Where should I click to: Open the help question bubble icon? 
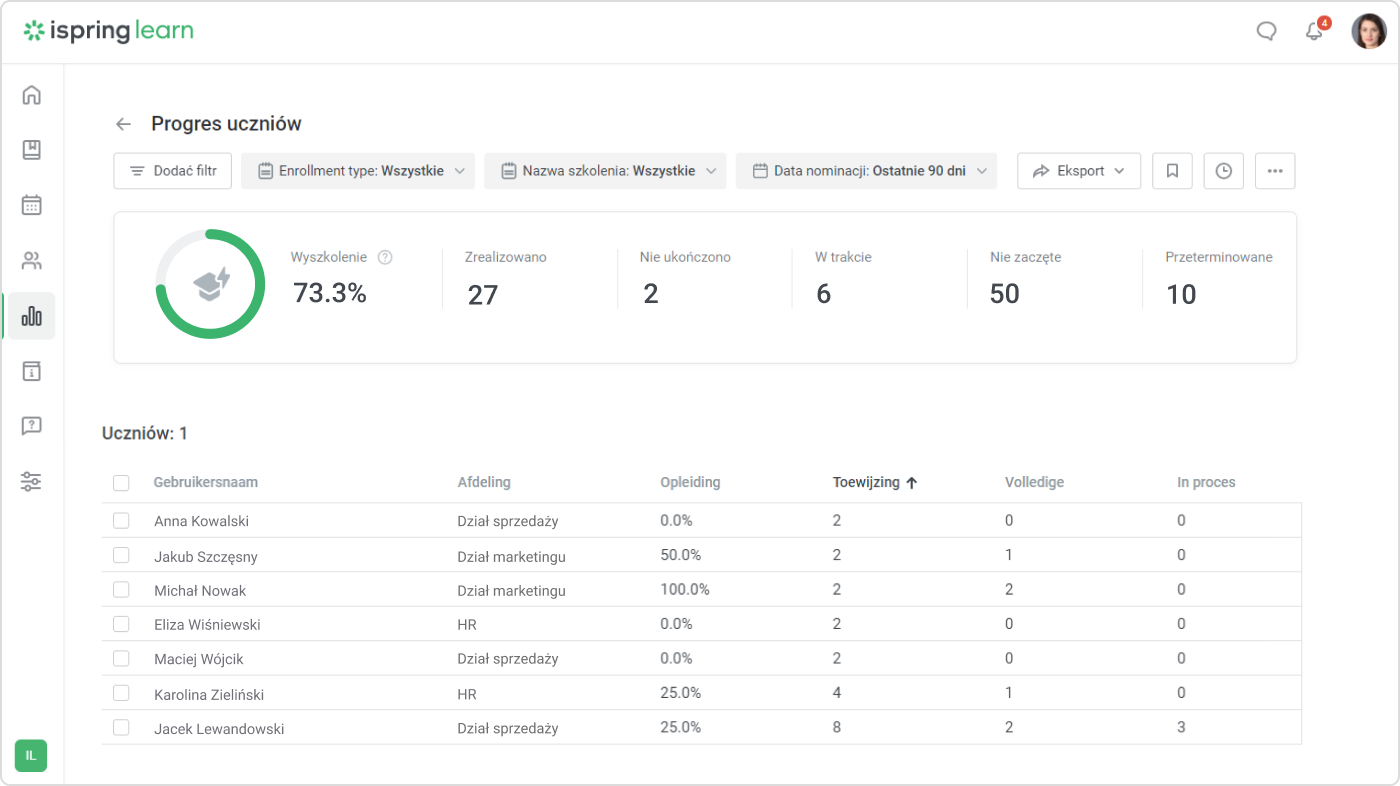click(32, 426)
